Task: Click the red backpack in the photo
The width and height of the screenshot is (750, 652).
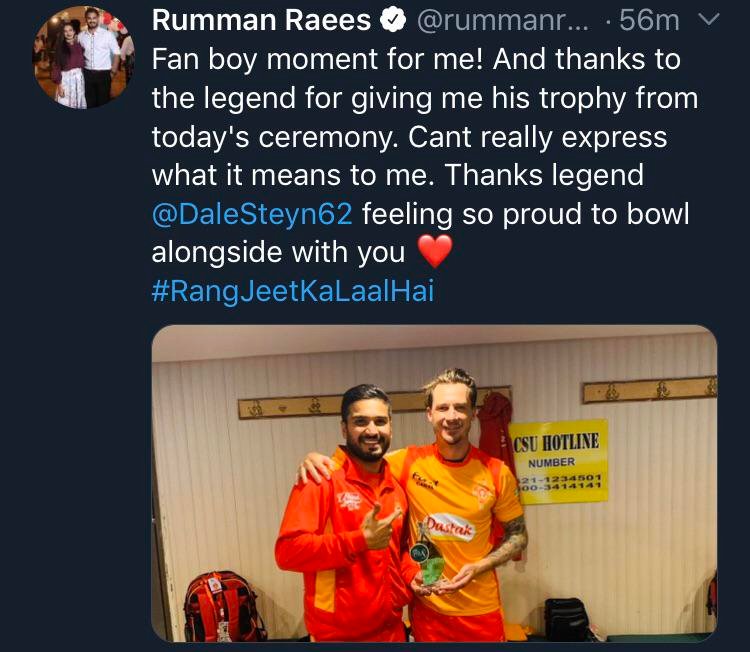Action: coord(223,607)
